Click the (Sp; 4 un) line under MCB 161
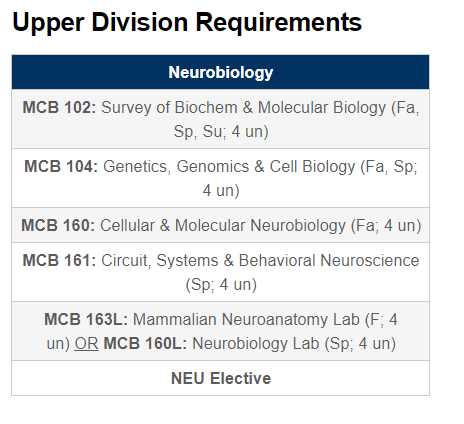Image resolution: width=464 pixels, height=424 pixels. click(221, 285)
